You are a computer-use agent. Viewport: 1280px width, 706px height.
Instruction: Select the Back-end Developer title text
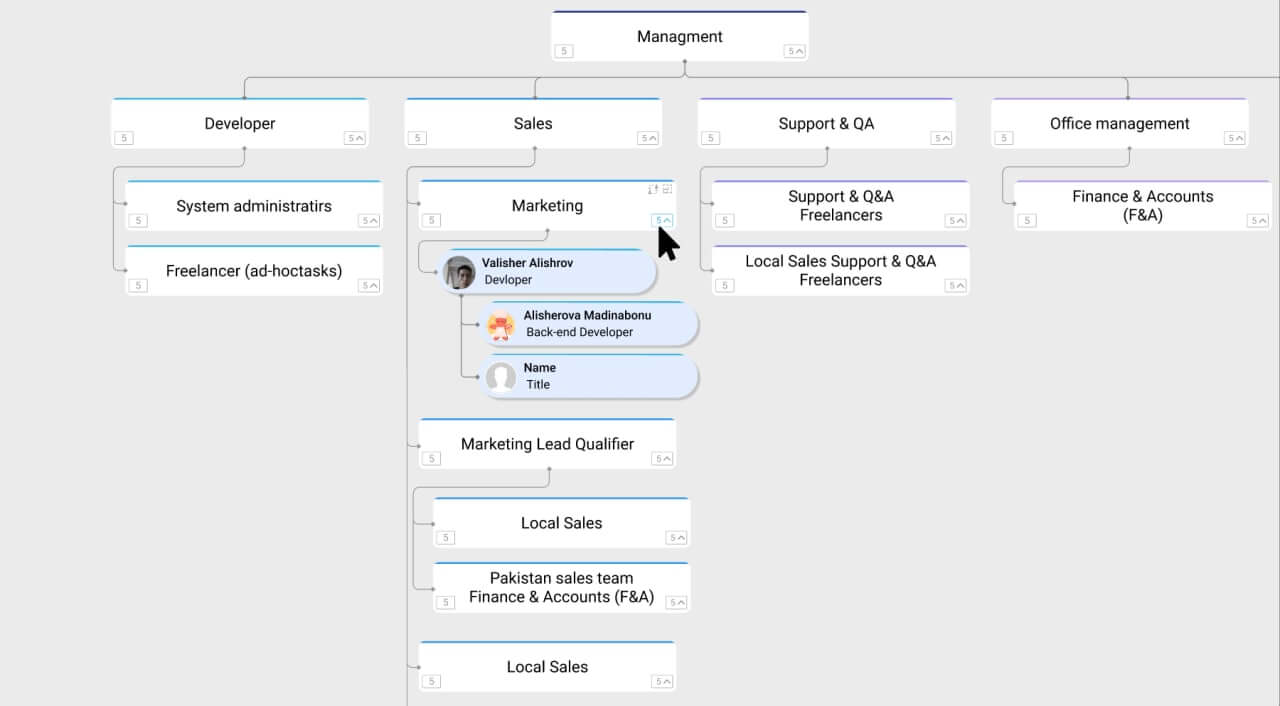pyautogui.click(x=580, y=332)
